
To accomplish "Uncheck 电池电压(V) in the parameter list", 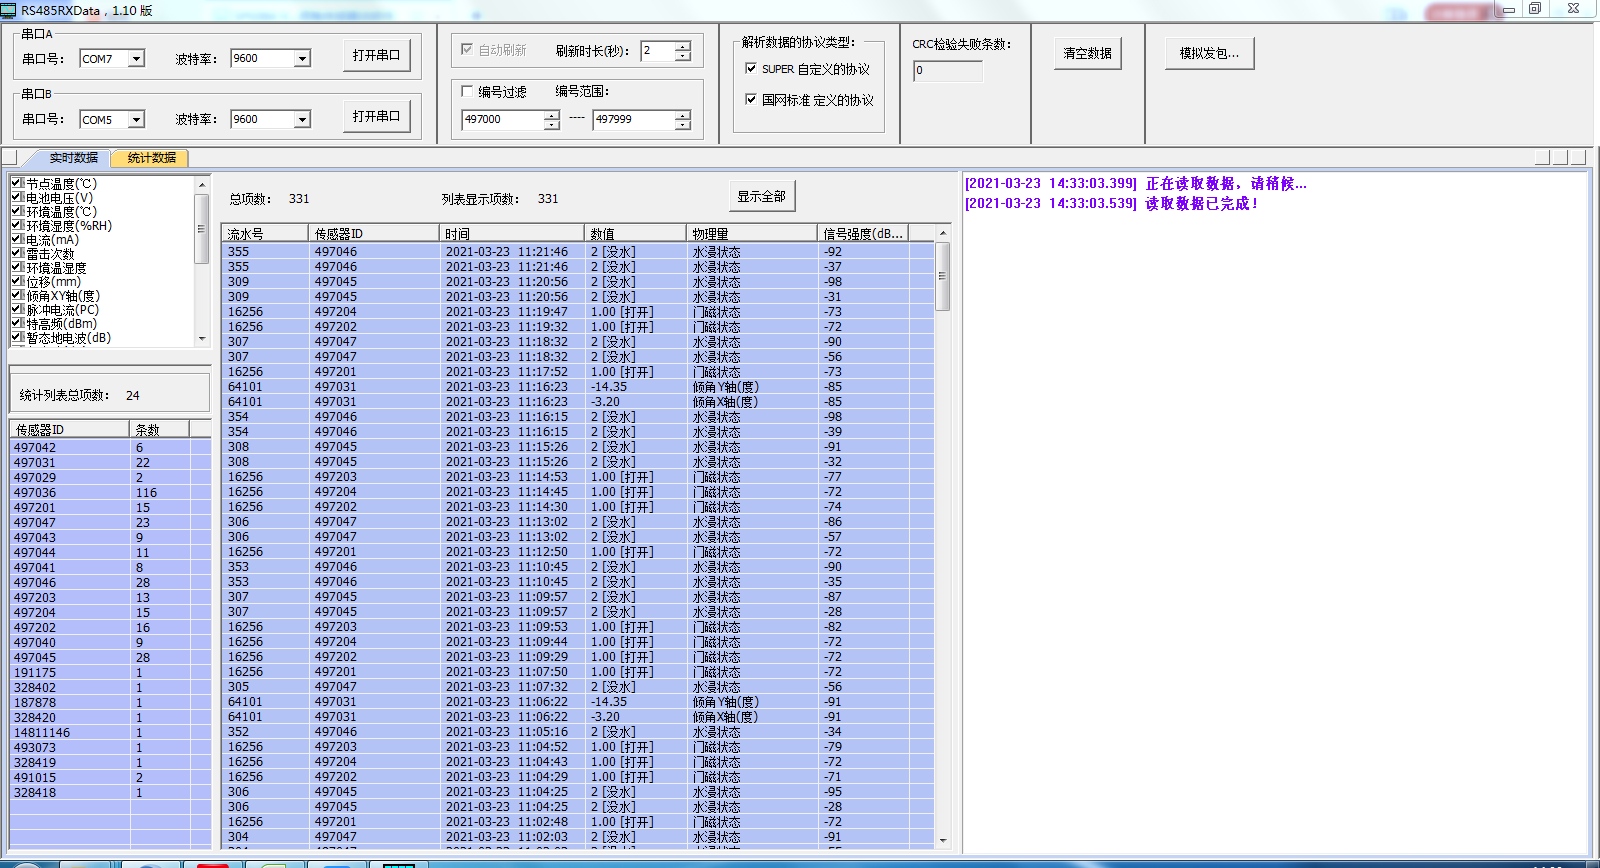I will pyautogui.click(x=17, y=198).
